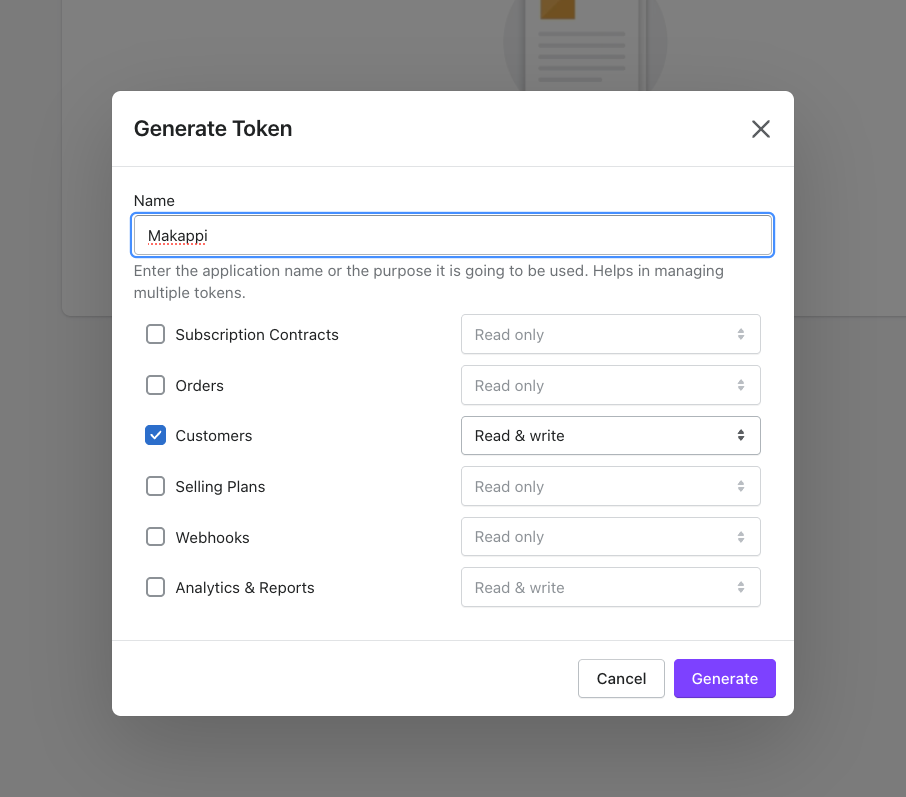
Task: Click the purple Generate button
Action: pos(725,679)
